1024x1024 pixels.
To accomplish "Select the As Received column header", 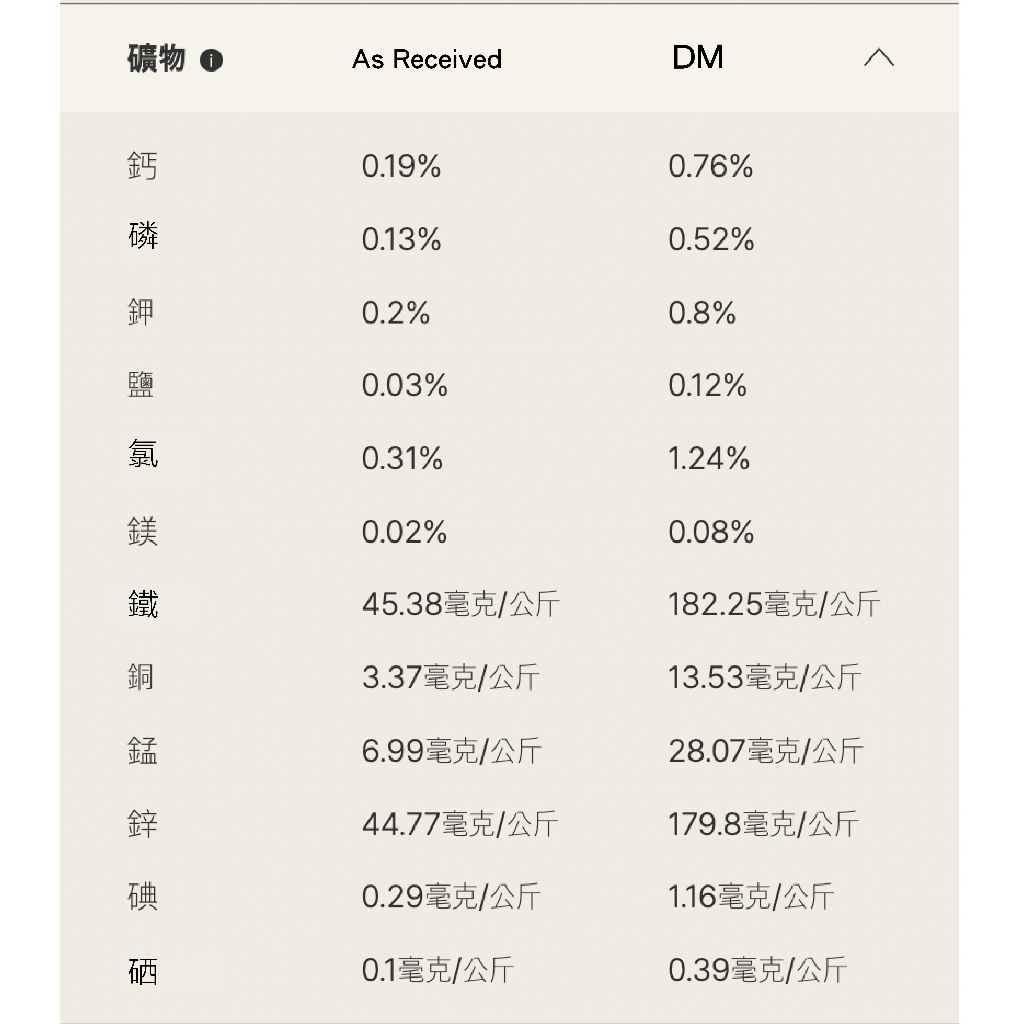I will (x=427, y=60).
